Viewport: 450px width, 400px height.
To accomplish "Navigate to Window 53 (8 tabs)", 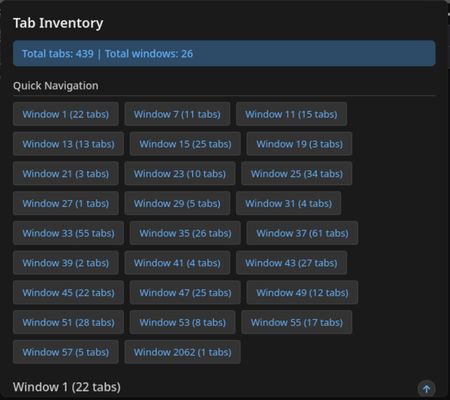I will click(182, 322).
